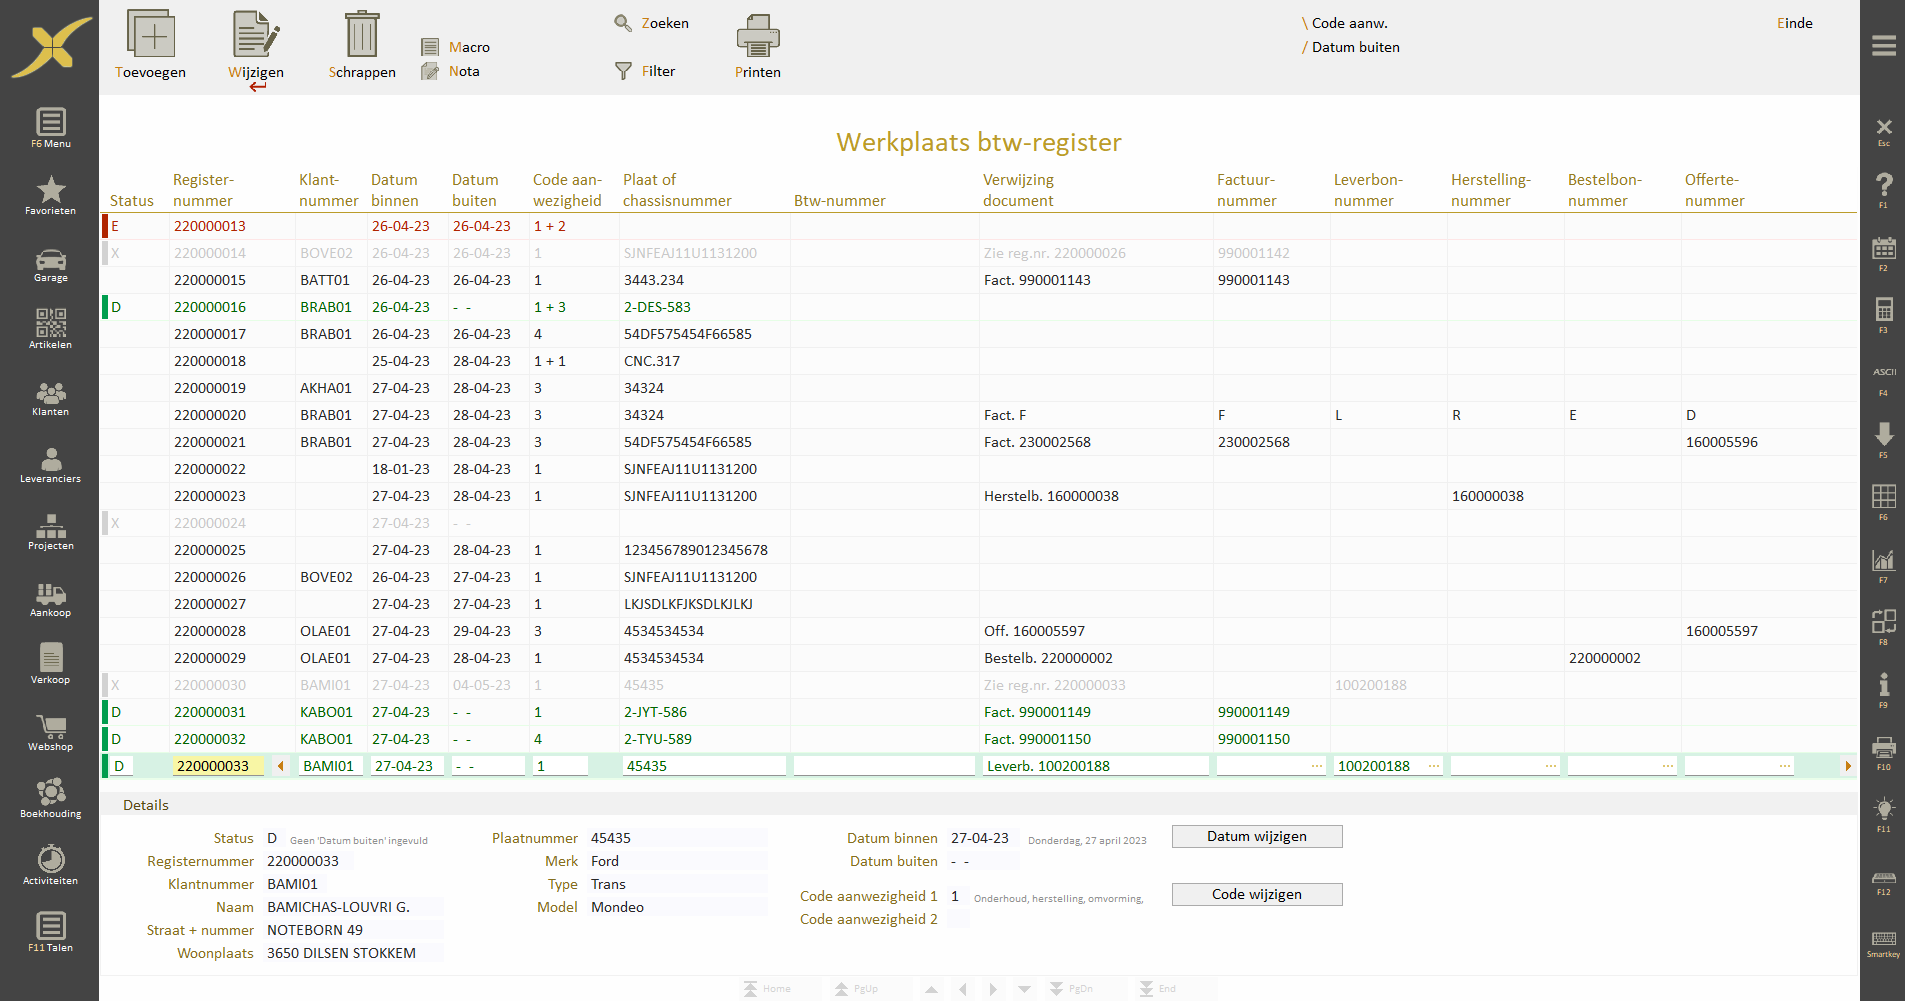This screenshot has height=1002, width=1905.
Task: Open lookup dots in Offertenummer field
Action: 1785,766
